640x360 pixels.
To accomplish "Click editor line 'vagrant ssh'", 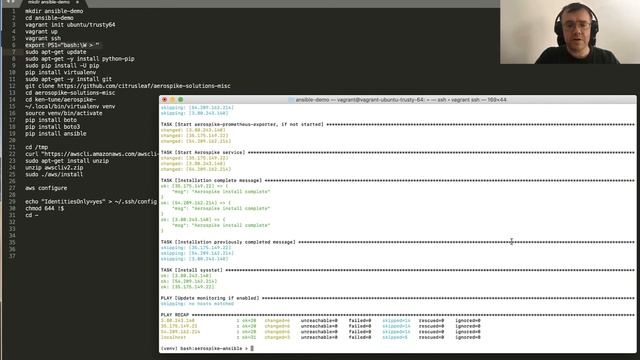I will [43, 38].
